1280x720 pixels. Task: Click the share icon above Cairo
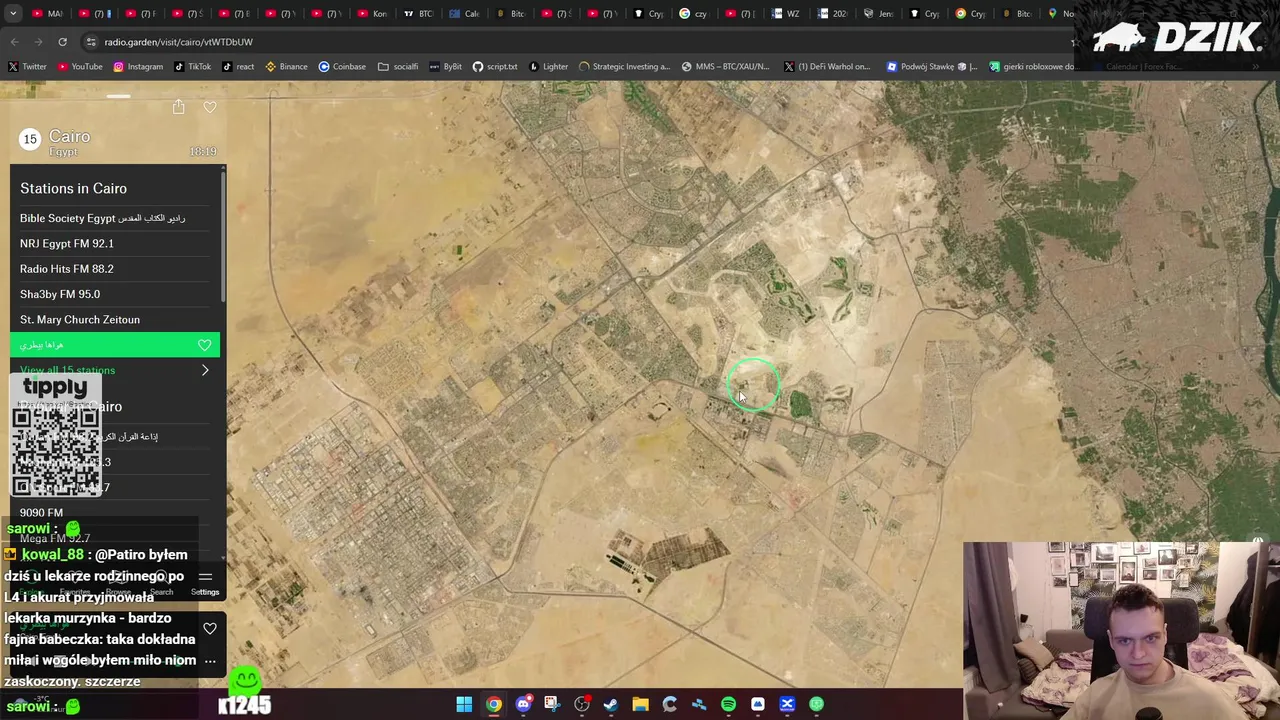coord(178,107)
